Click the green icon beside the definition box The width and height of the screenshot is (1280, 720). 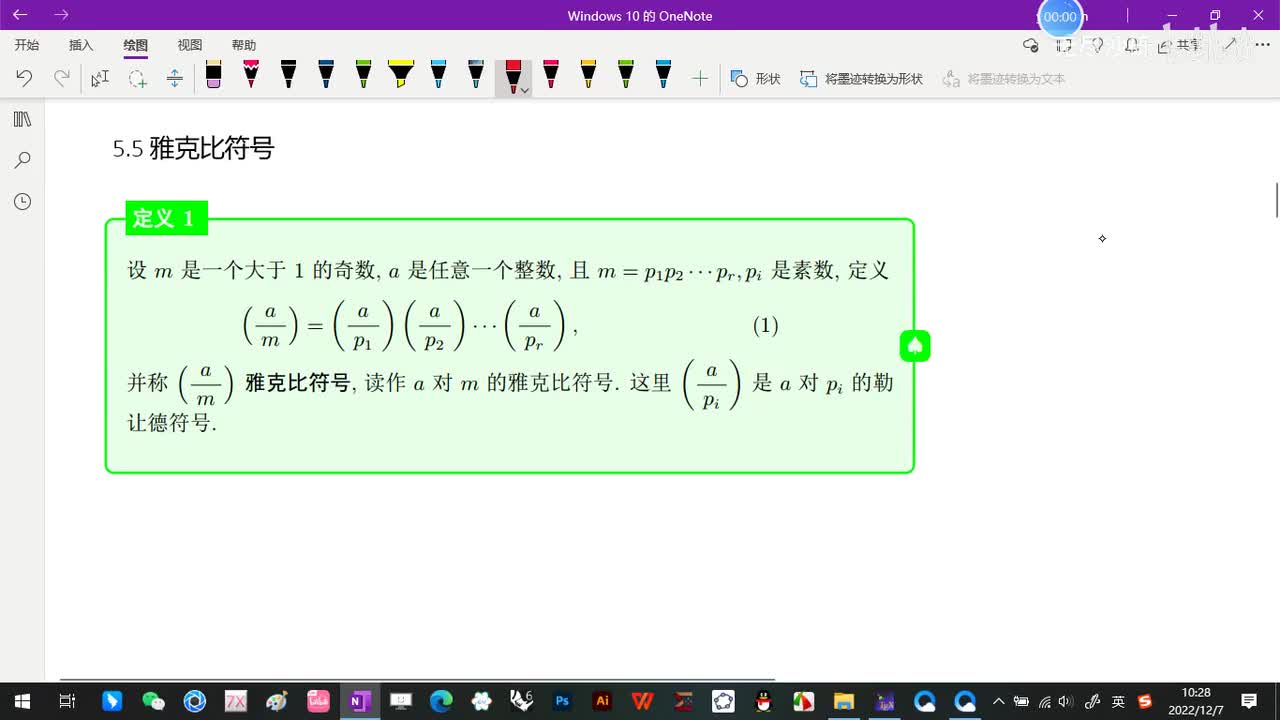pos(915,346)
